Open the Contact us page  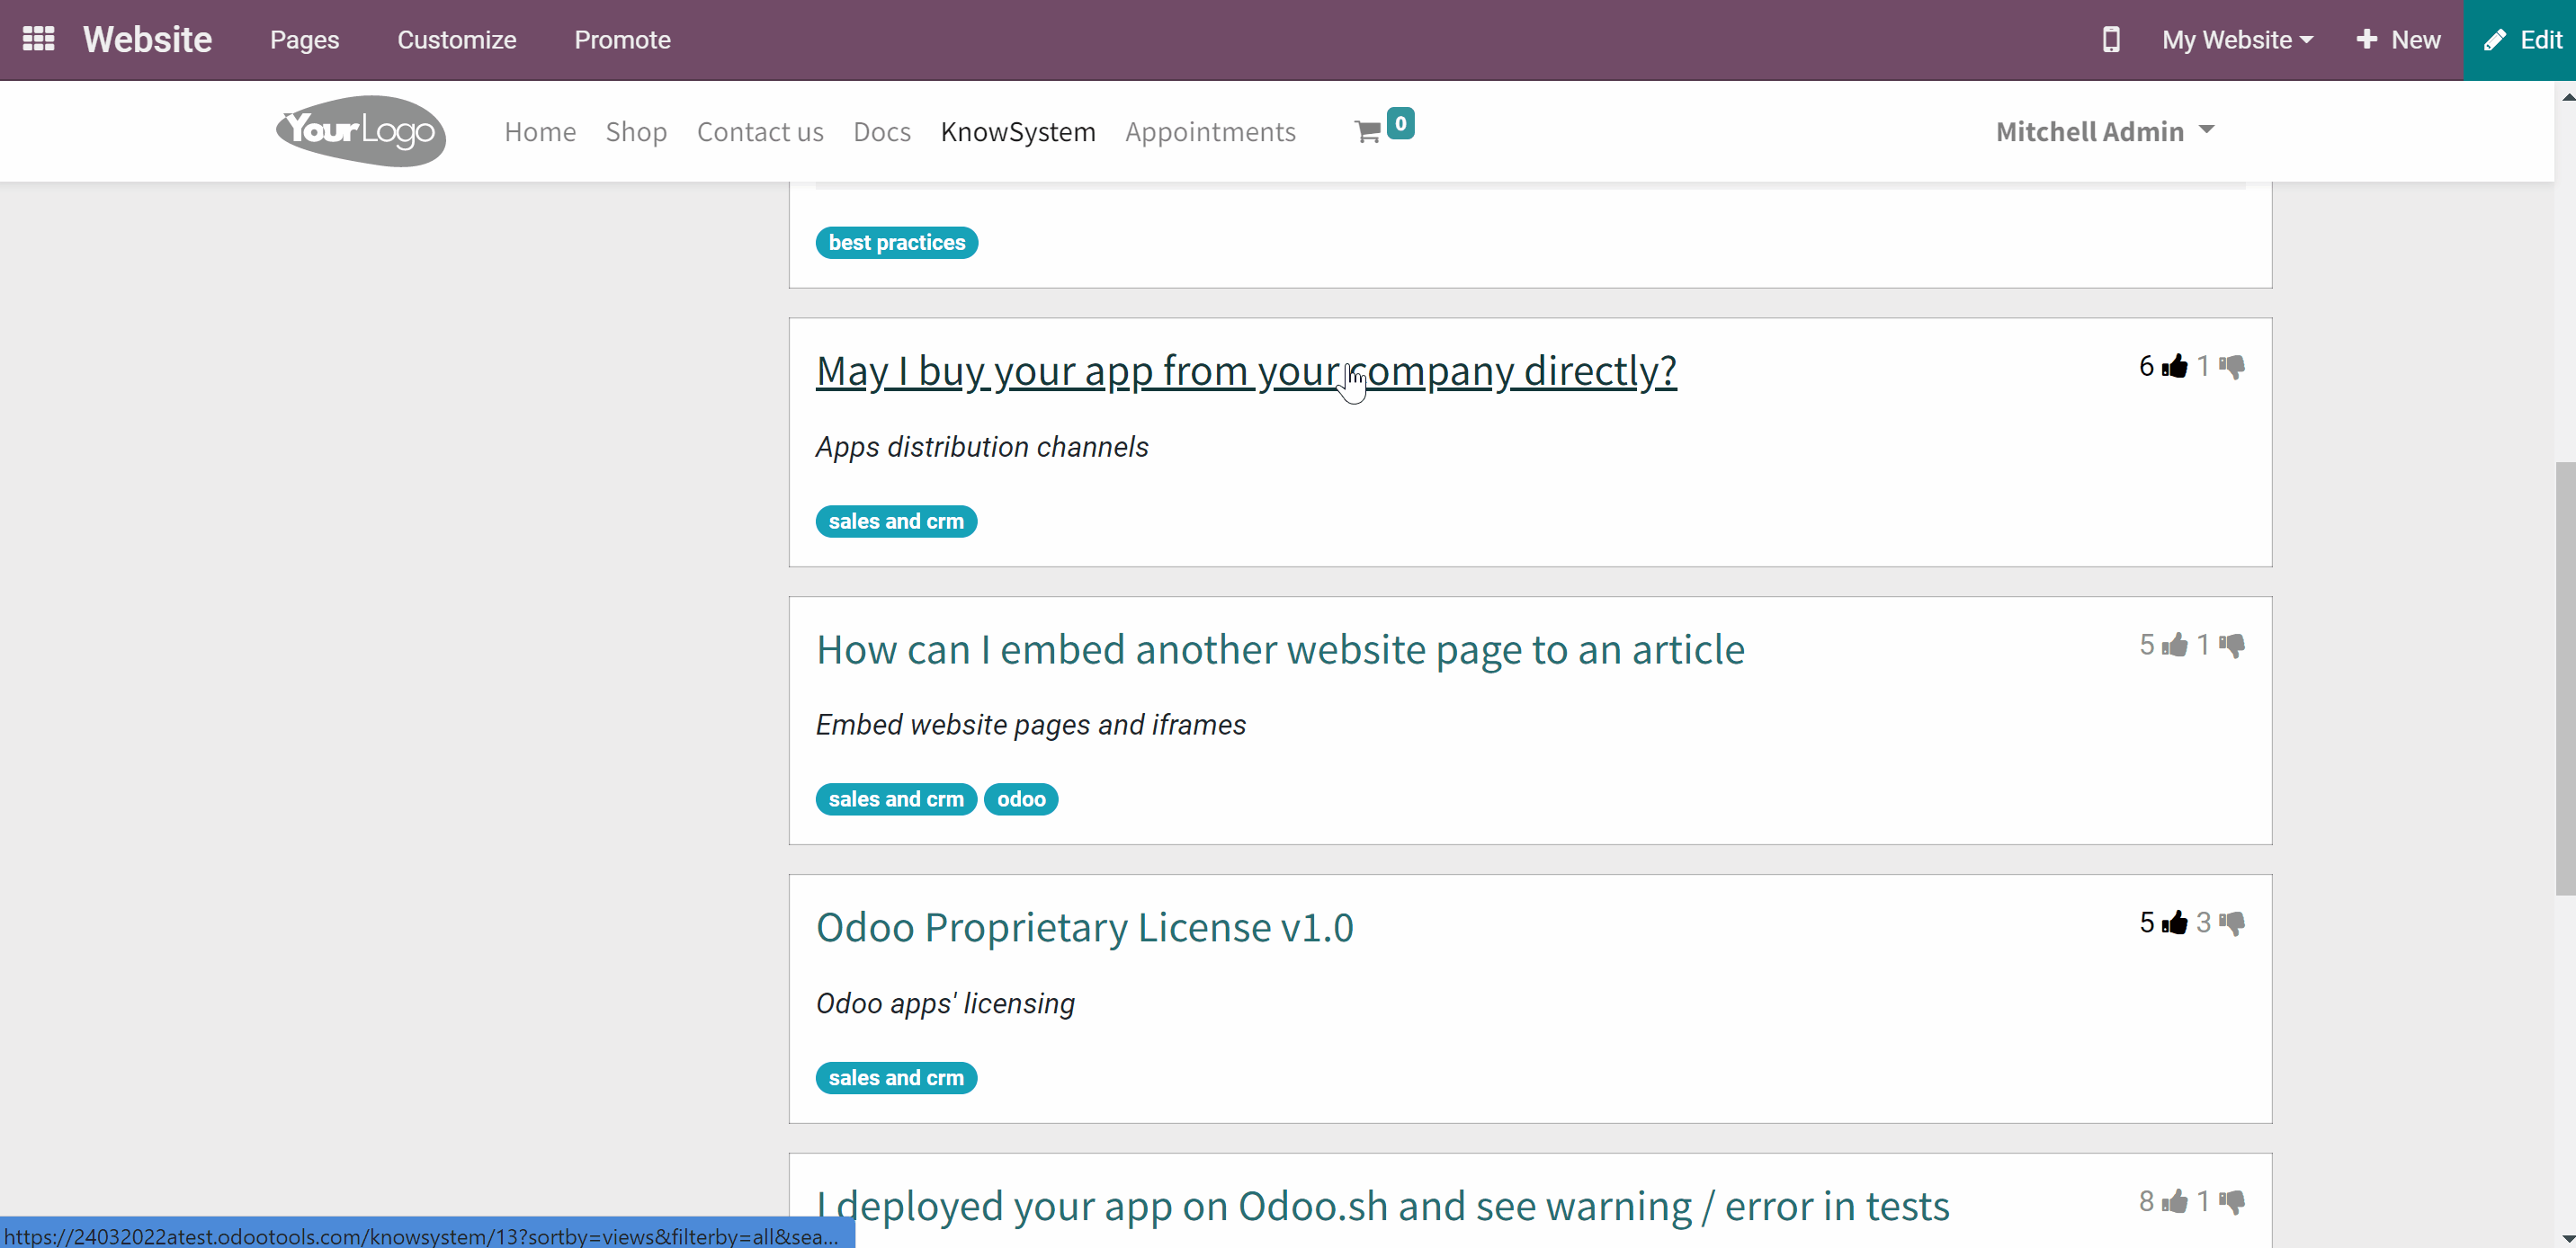(760, 131)
